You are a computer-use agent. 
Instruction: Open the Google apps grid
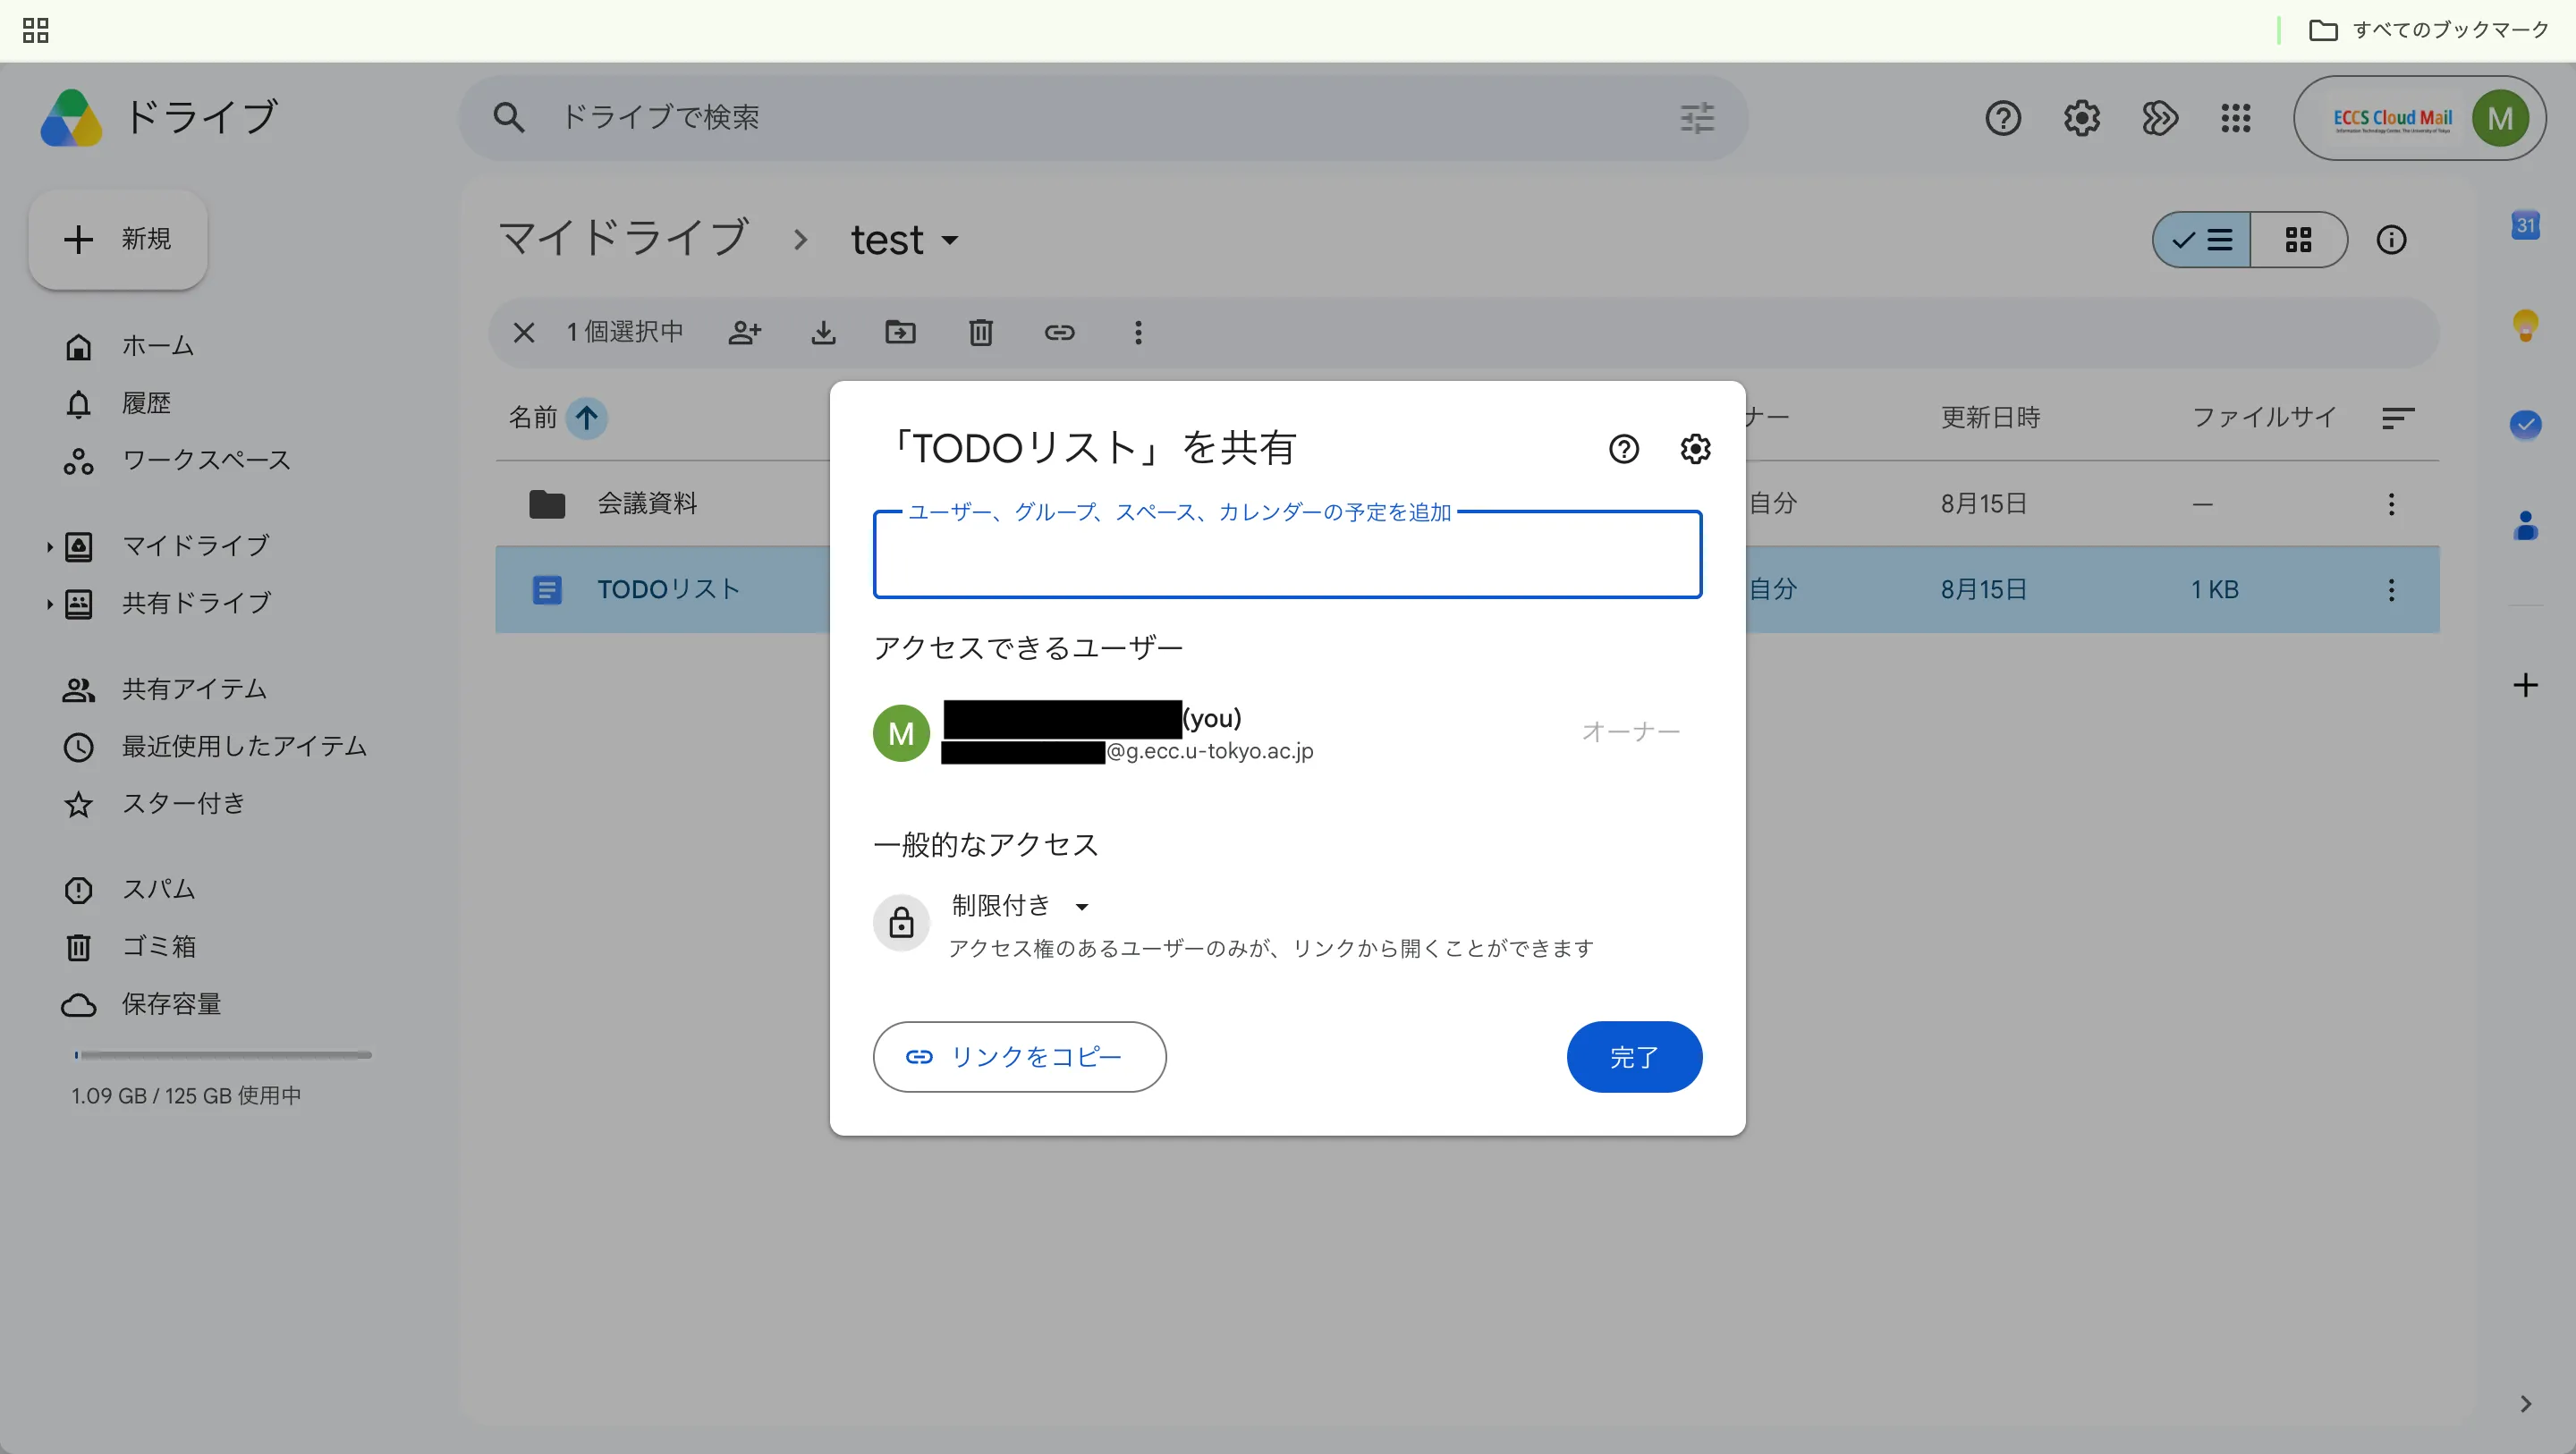tap(2236, 118)
